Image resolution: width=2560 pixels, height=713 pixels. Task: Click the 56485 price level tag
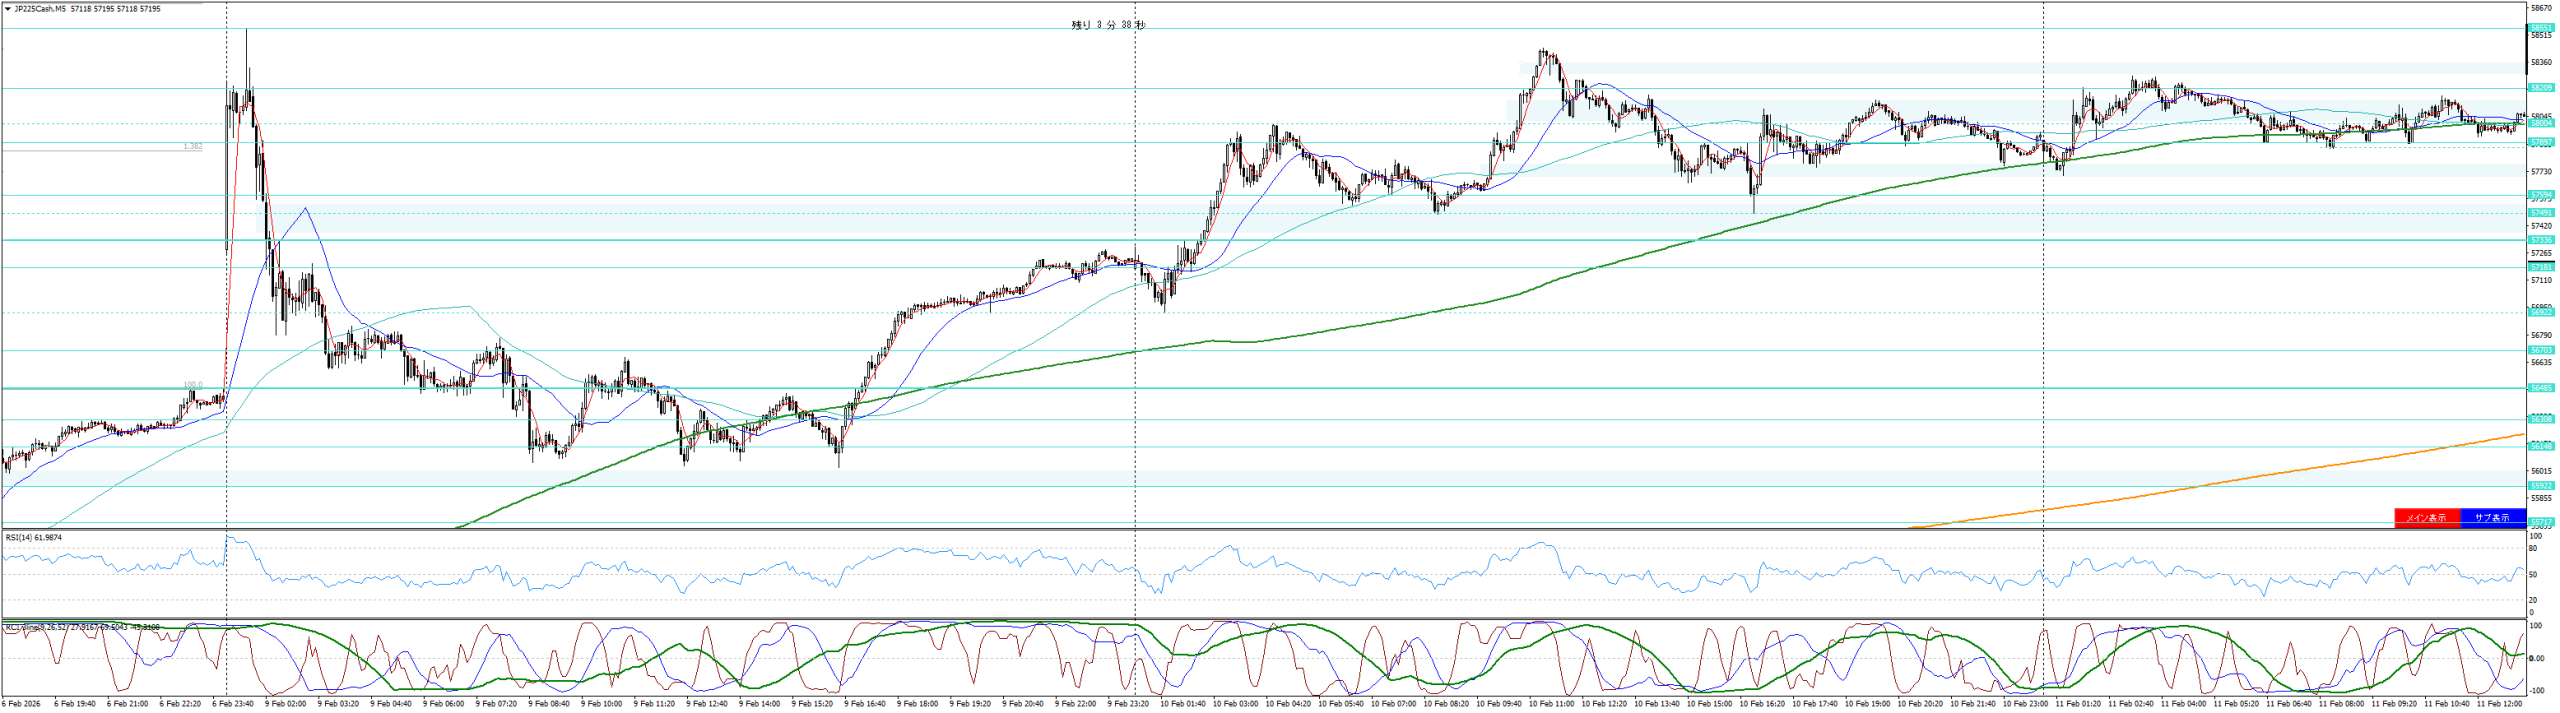tap(2540, 388)
